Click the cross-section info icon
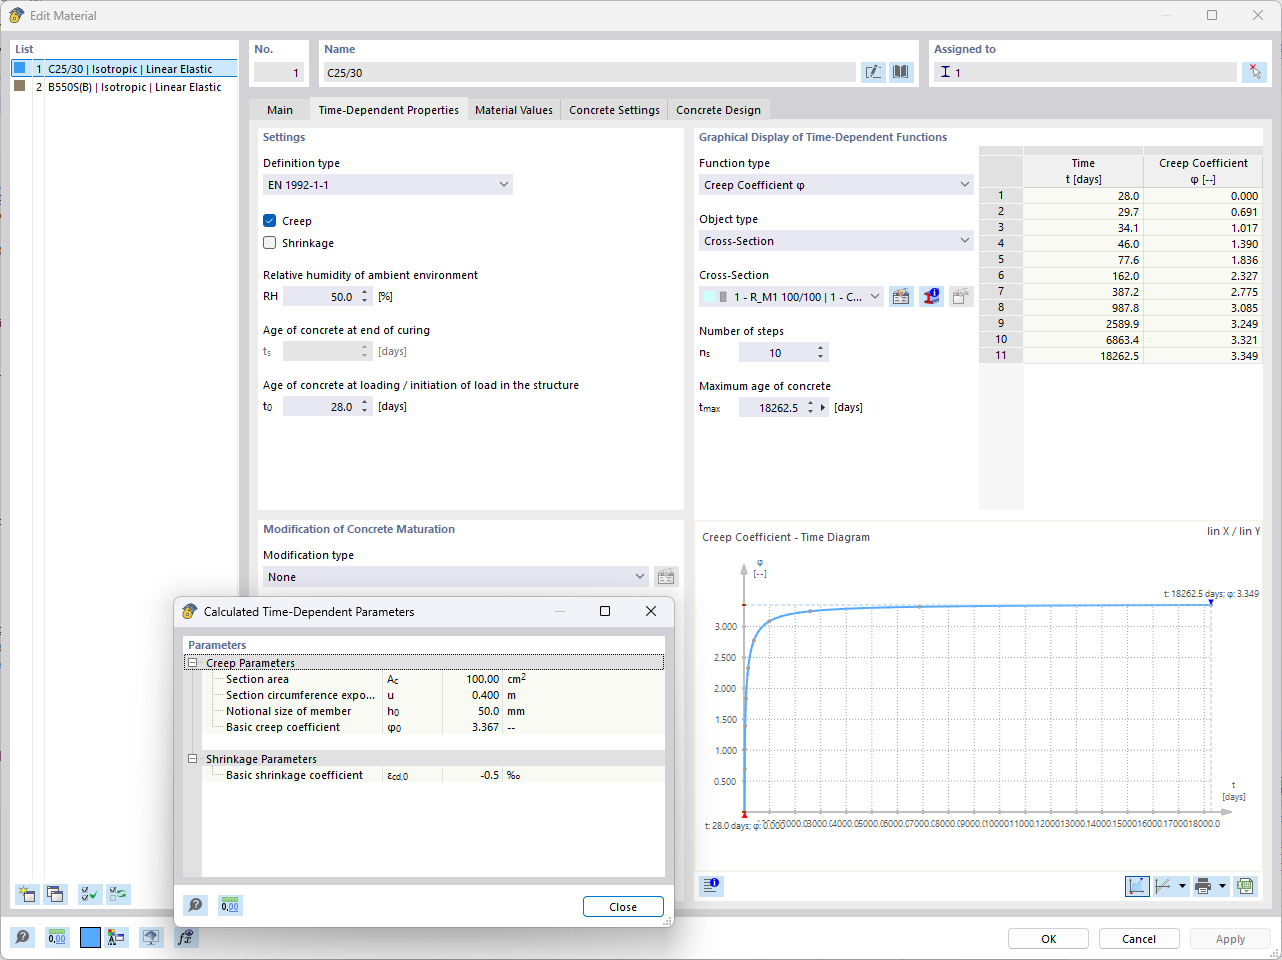This screenshot has width=1282, height=960. click(931, 297)
